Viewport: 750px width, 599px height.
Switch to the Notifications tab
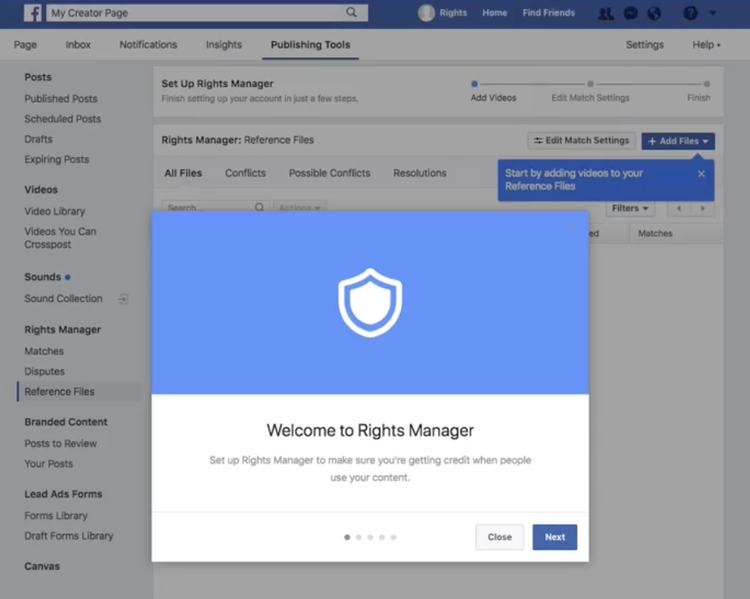coord(148,45)
